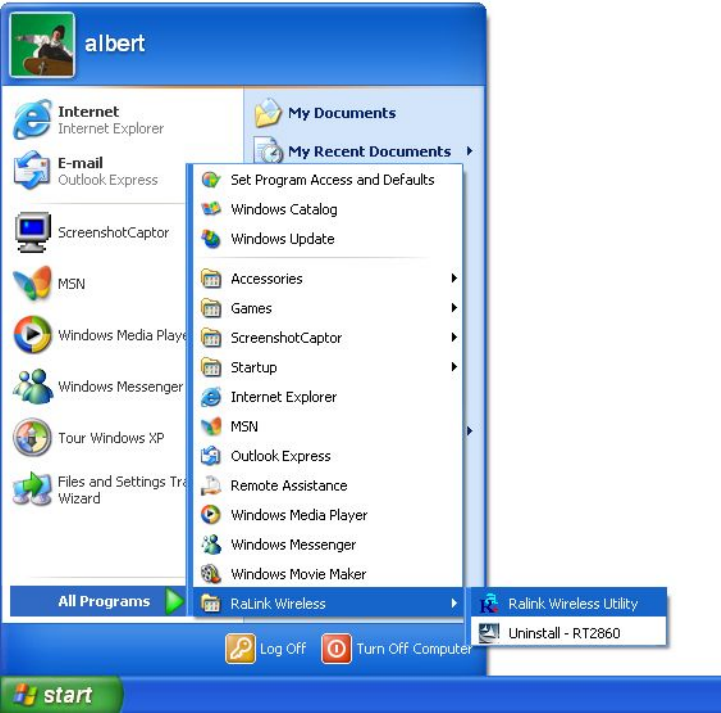Click ScreenshotCaptor folder icon in All Programs
Image resolution: width=721 pixels, height=713 pixels.
pyautogui.click(x=211, y=337)
